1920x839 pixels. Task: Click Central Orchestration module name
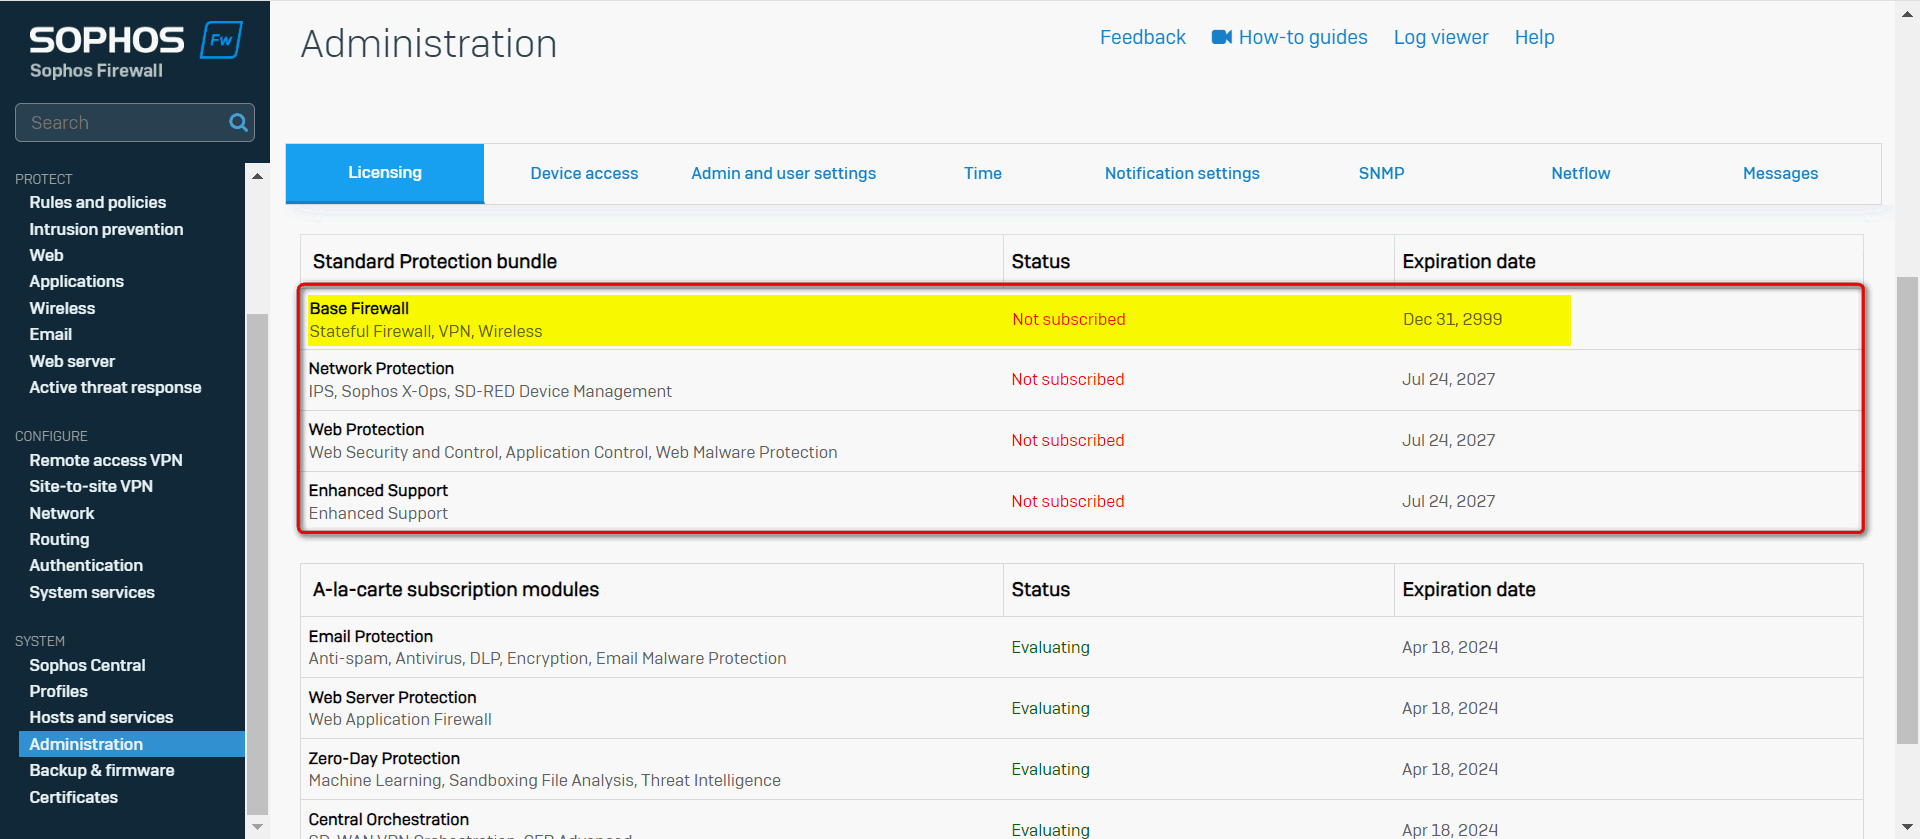click(388, 819)
